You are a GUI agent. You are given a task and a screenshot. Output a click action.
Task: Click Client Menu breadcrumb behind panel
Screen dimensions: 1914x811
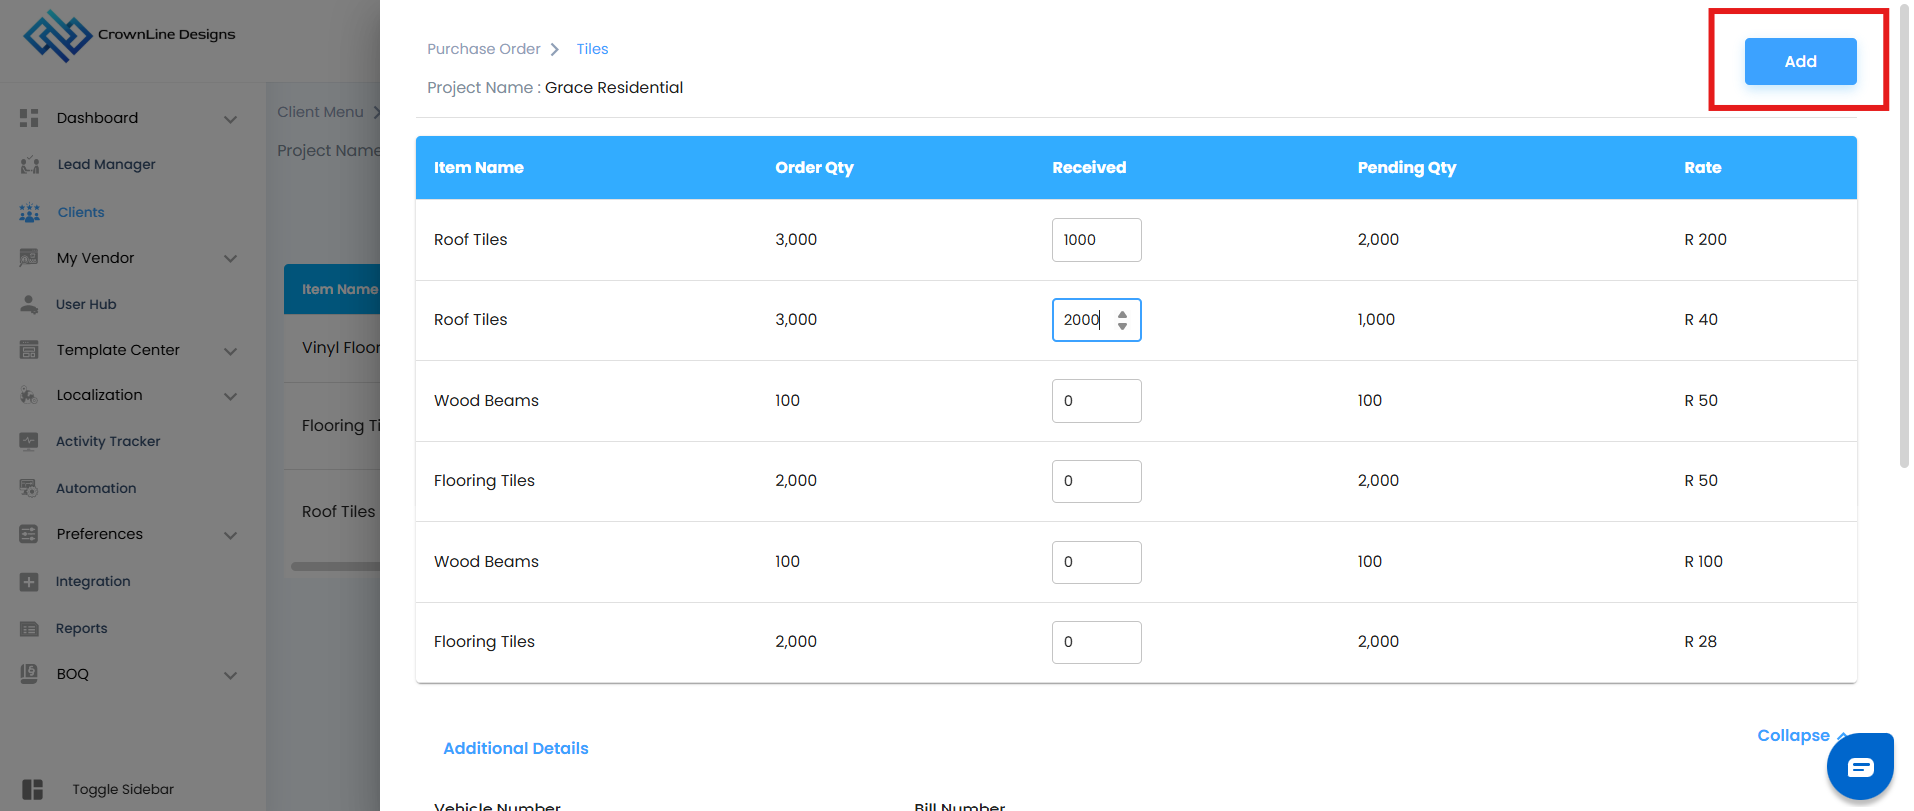coord(320,112)
